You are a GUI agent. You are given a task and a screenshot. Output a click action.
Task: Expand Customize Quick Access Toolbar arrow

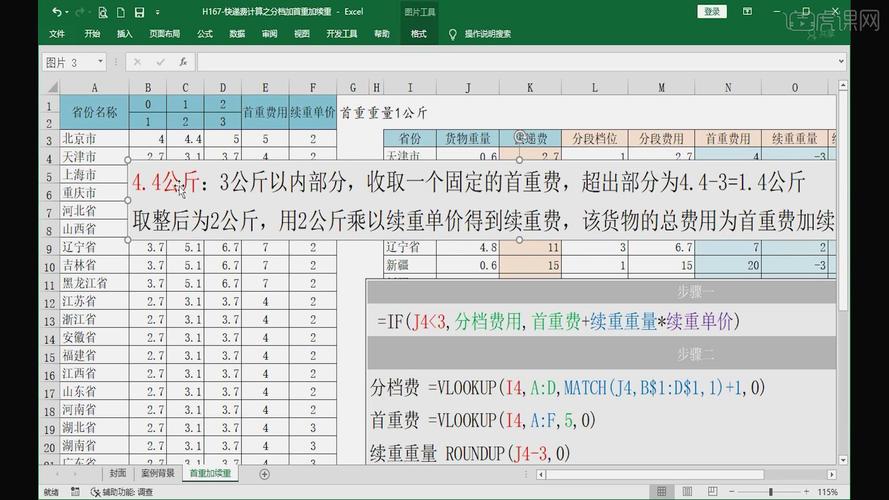pyautogui.click(x=157, y=12)
